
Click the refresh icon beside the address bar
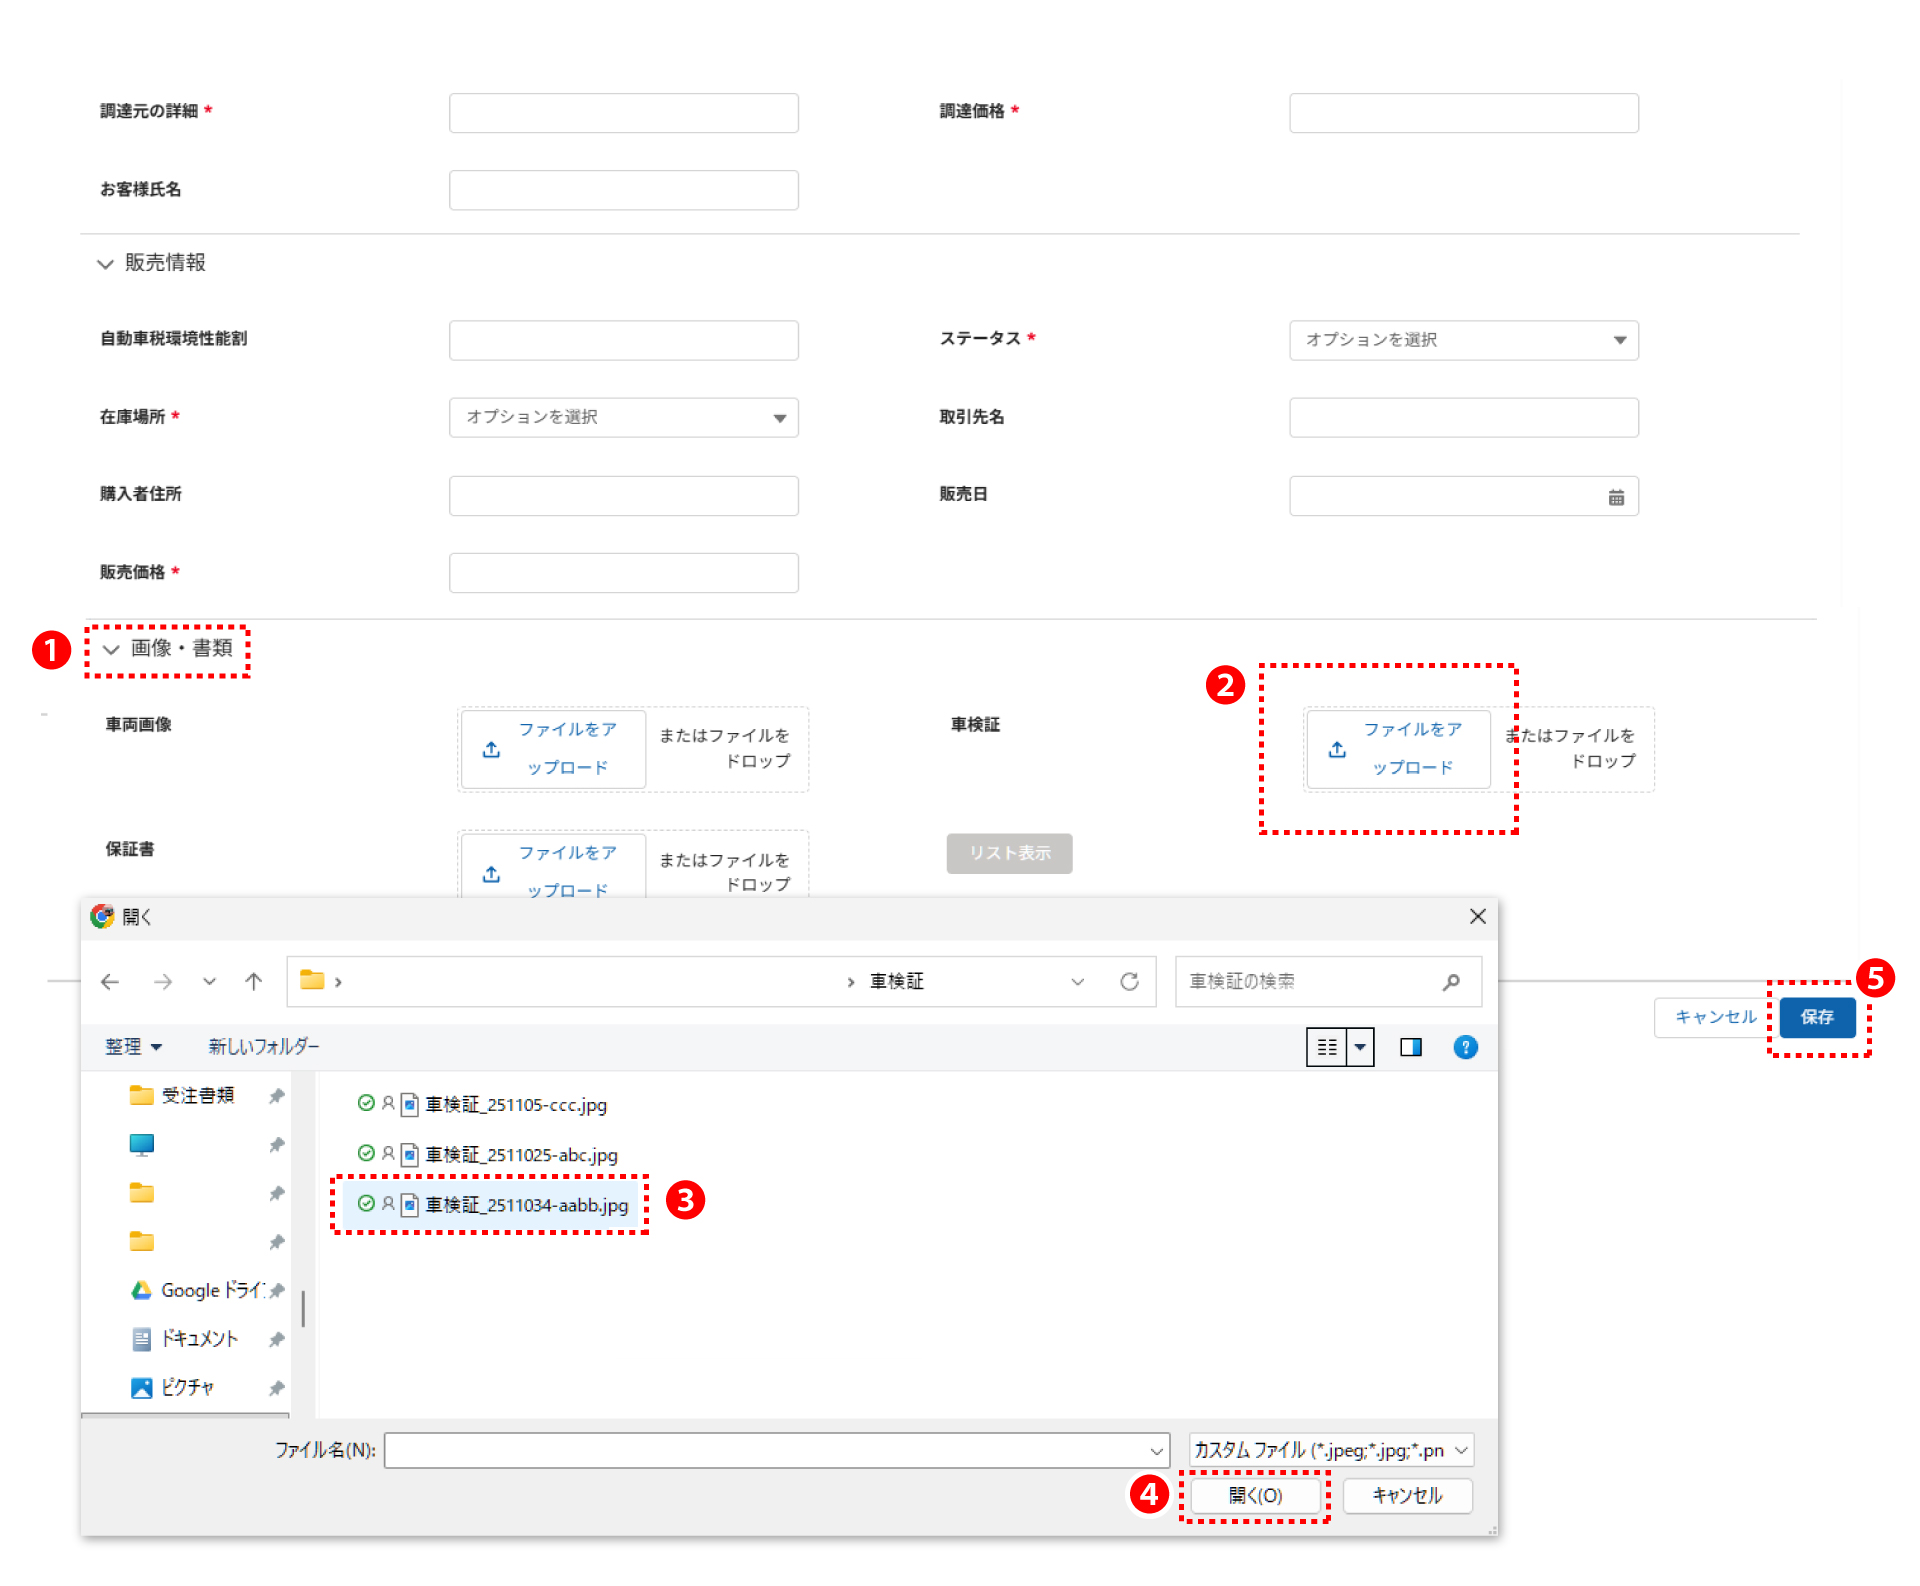click(1129, 982)
